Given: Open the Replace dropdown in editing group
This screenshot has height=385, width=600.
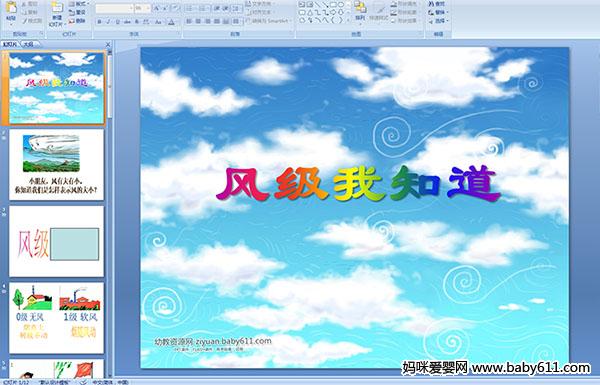Looking at the screenshot, I should coord(439,12).
